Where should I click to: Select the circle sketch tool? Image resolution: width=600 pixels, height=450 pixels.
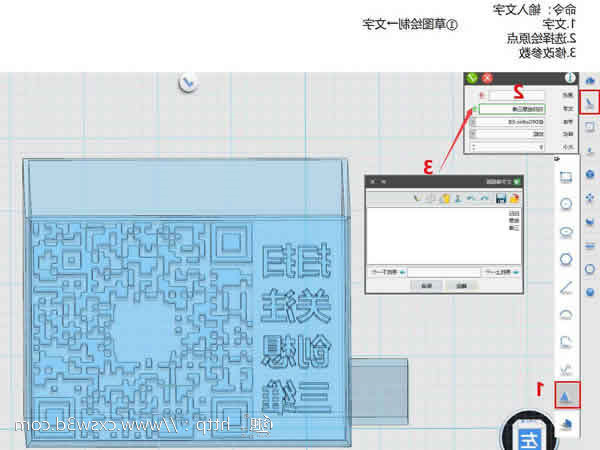(x=566, y=204)
